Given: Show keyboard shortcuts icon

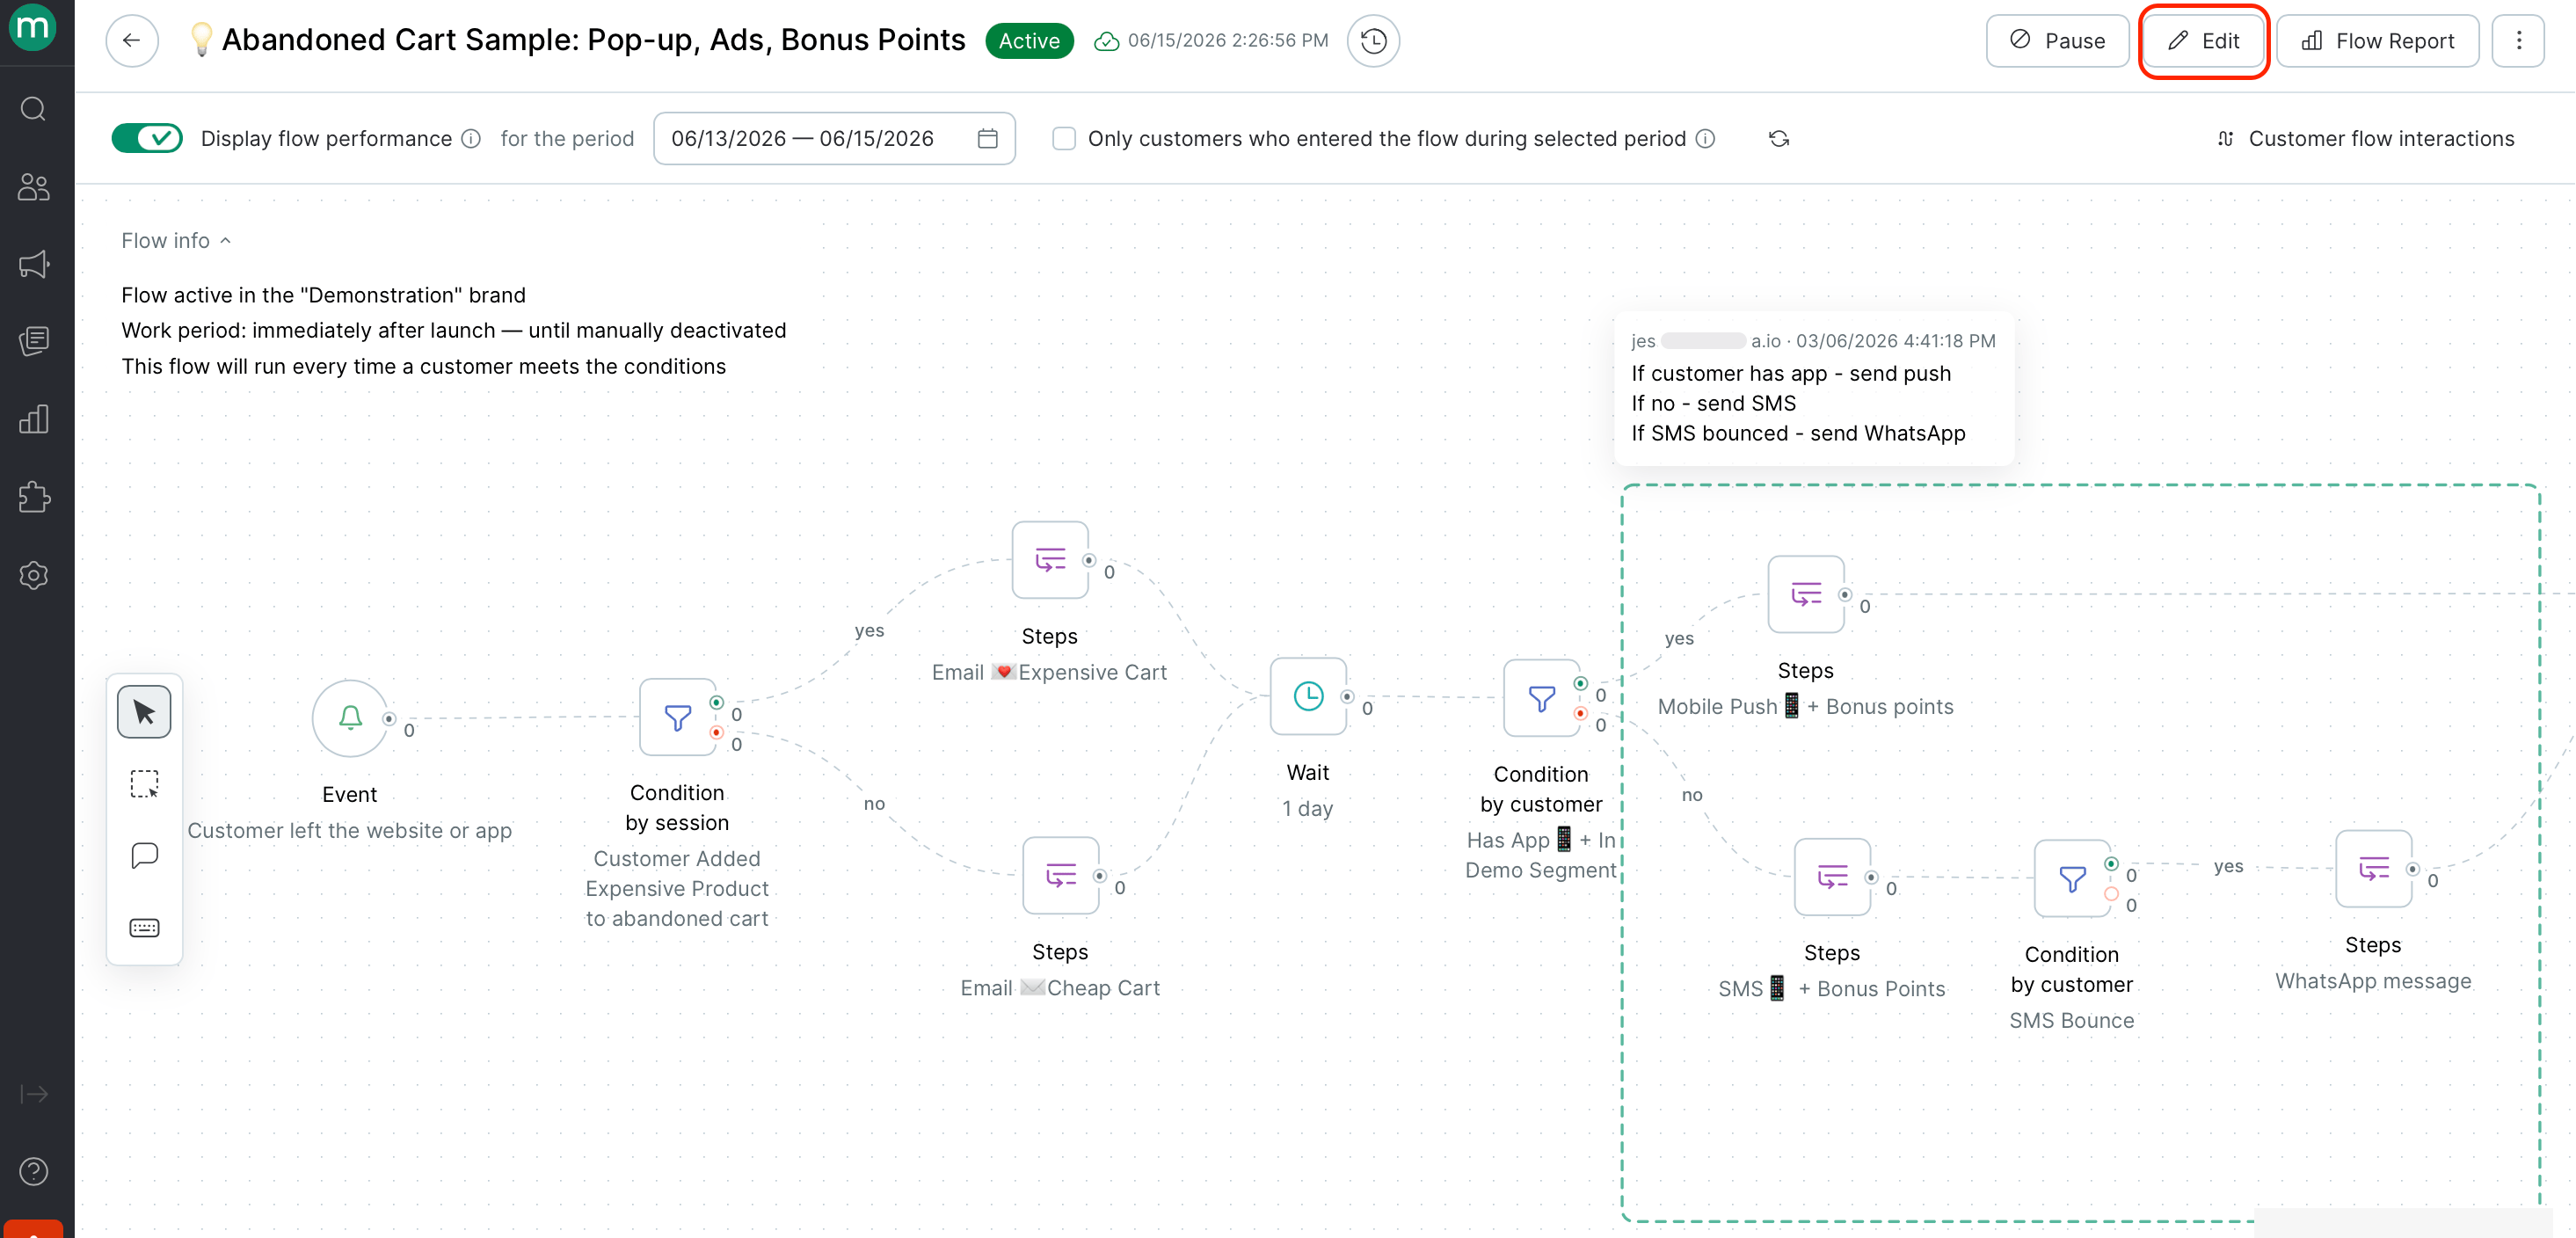Looking at the screenshot, I should pyautogui.click(x=144, y=928).
